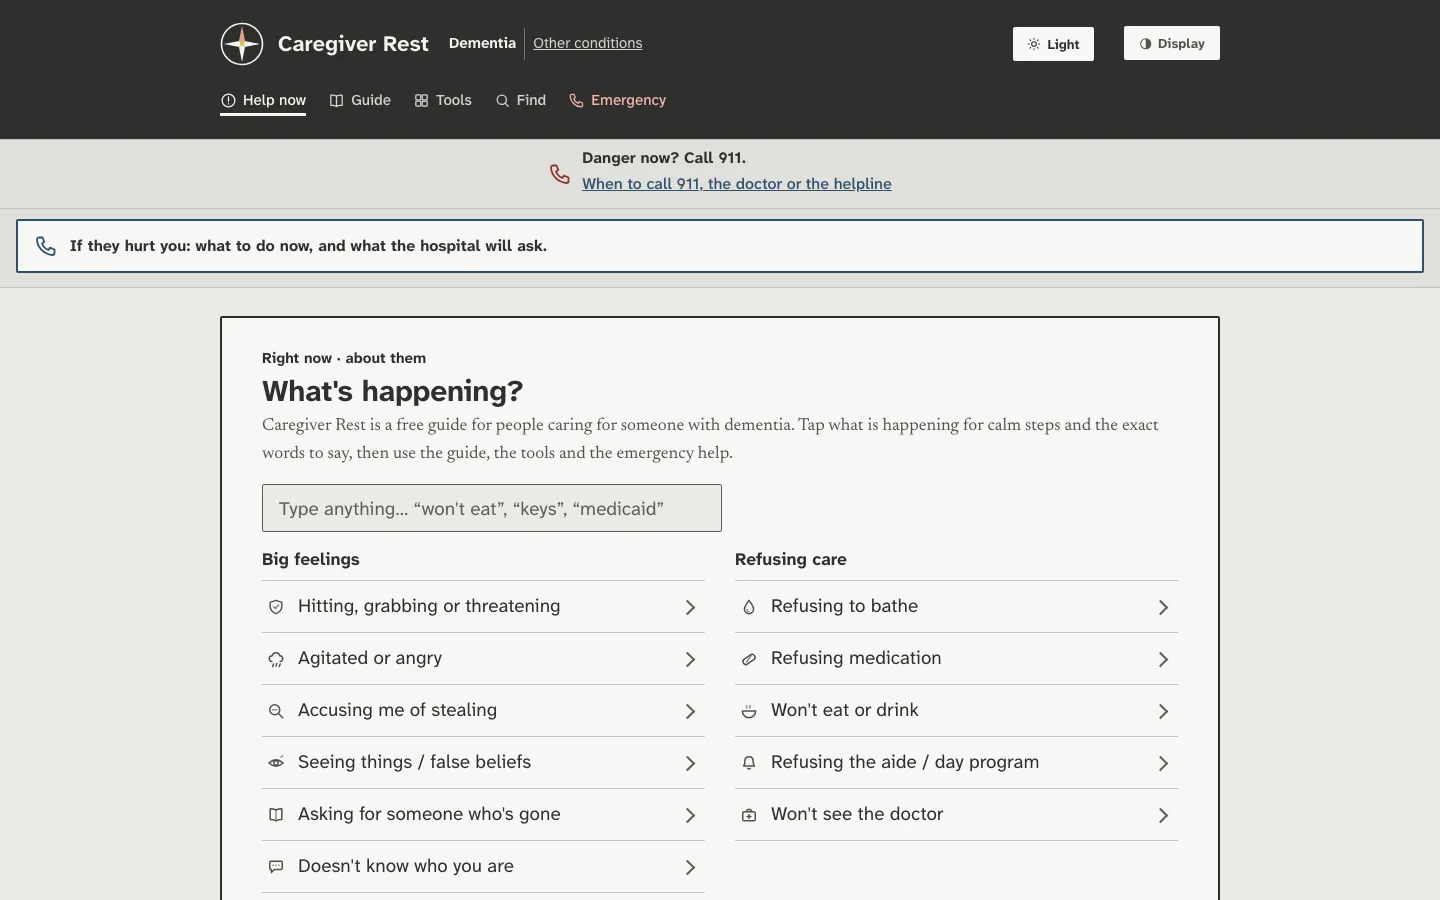Switch to the Help now tab

(263, 100)
